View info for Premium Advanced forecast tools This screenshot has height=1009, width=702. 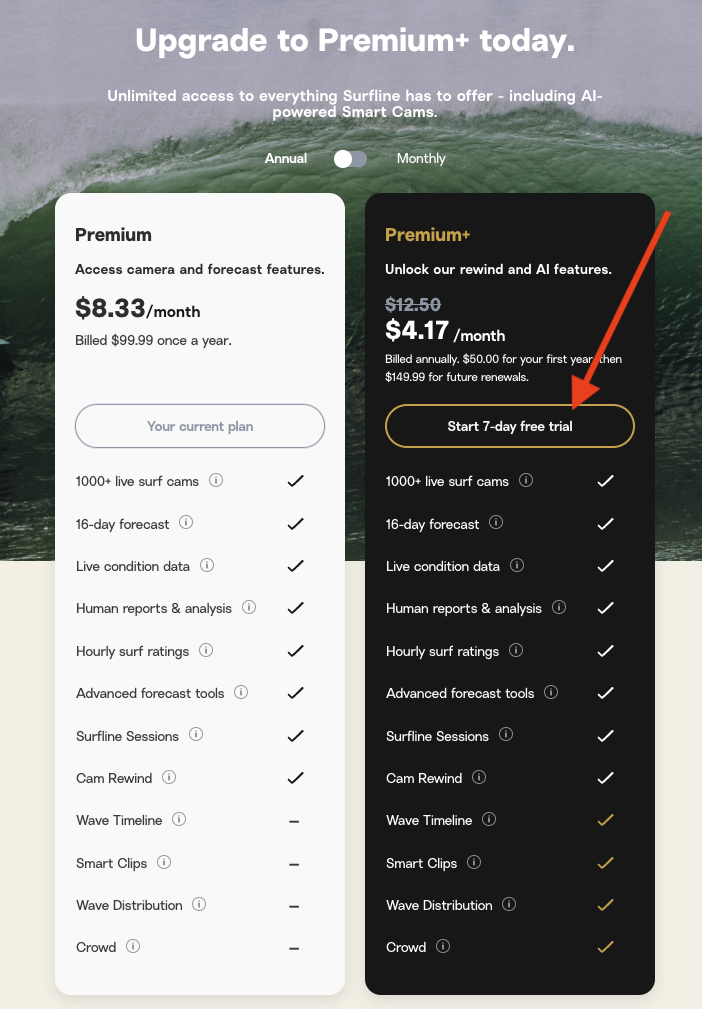[241, 692]
